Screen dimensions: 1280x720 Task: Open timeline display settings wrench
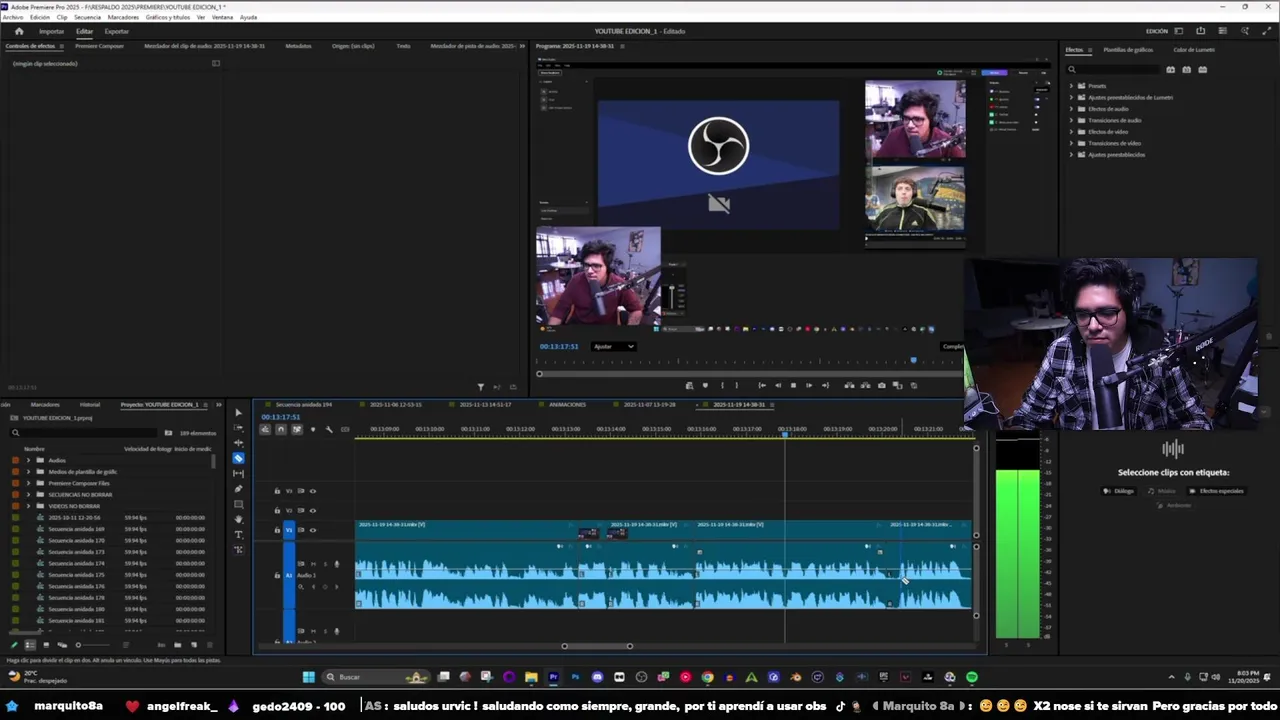pos(329,429)
